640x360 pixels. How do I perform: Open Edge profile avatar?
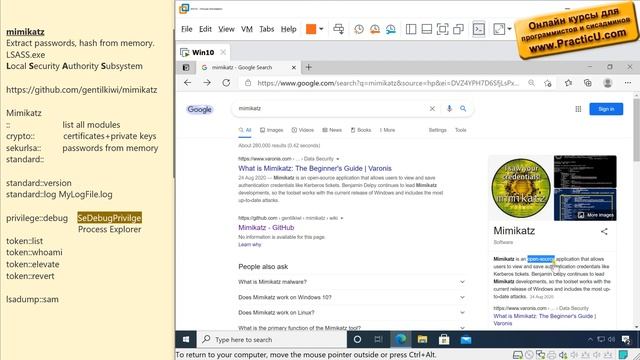(608, 83)
